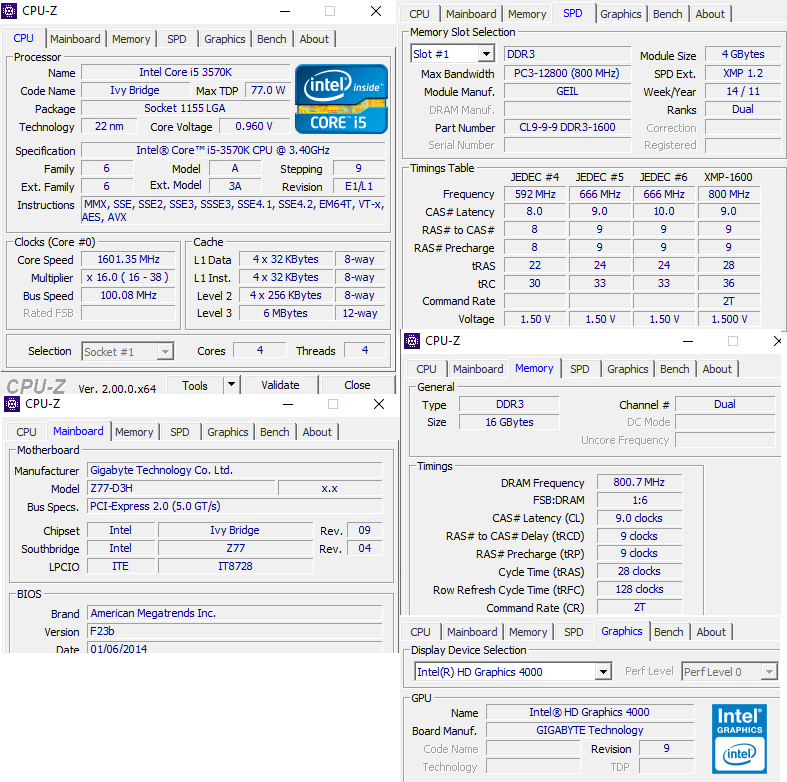Select the Graphics tab in the Memory window

[627, 369]
